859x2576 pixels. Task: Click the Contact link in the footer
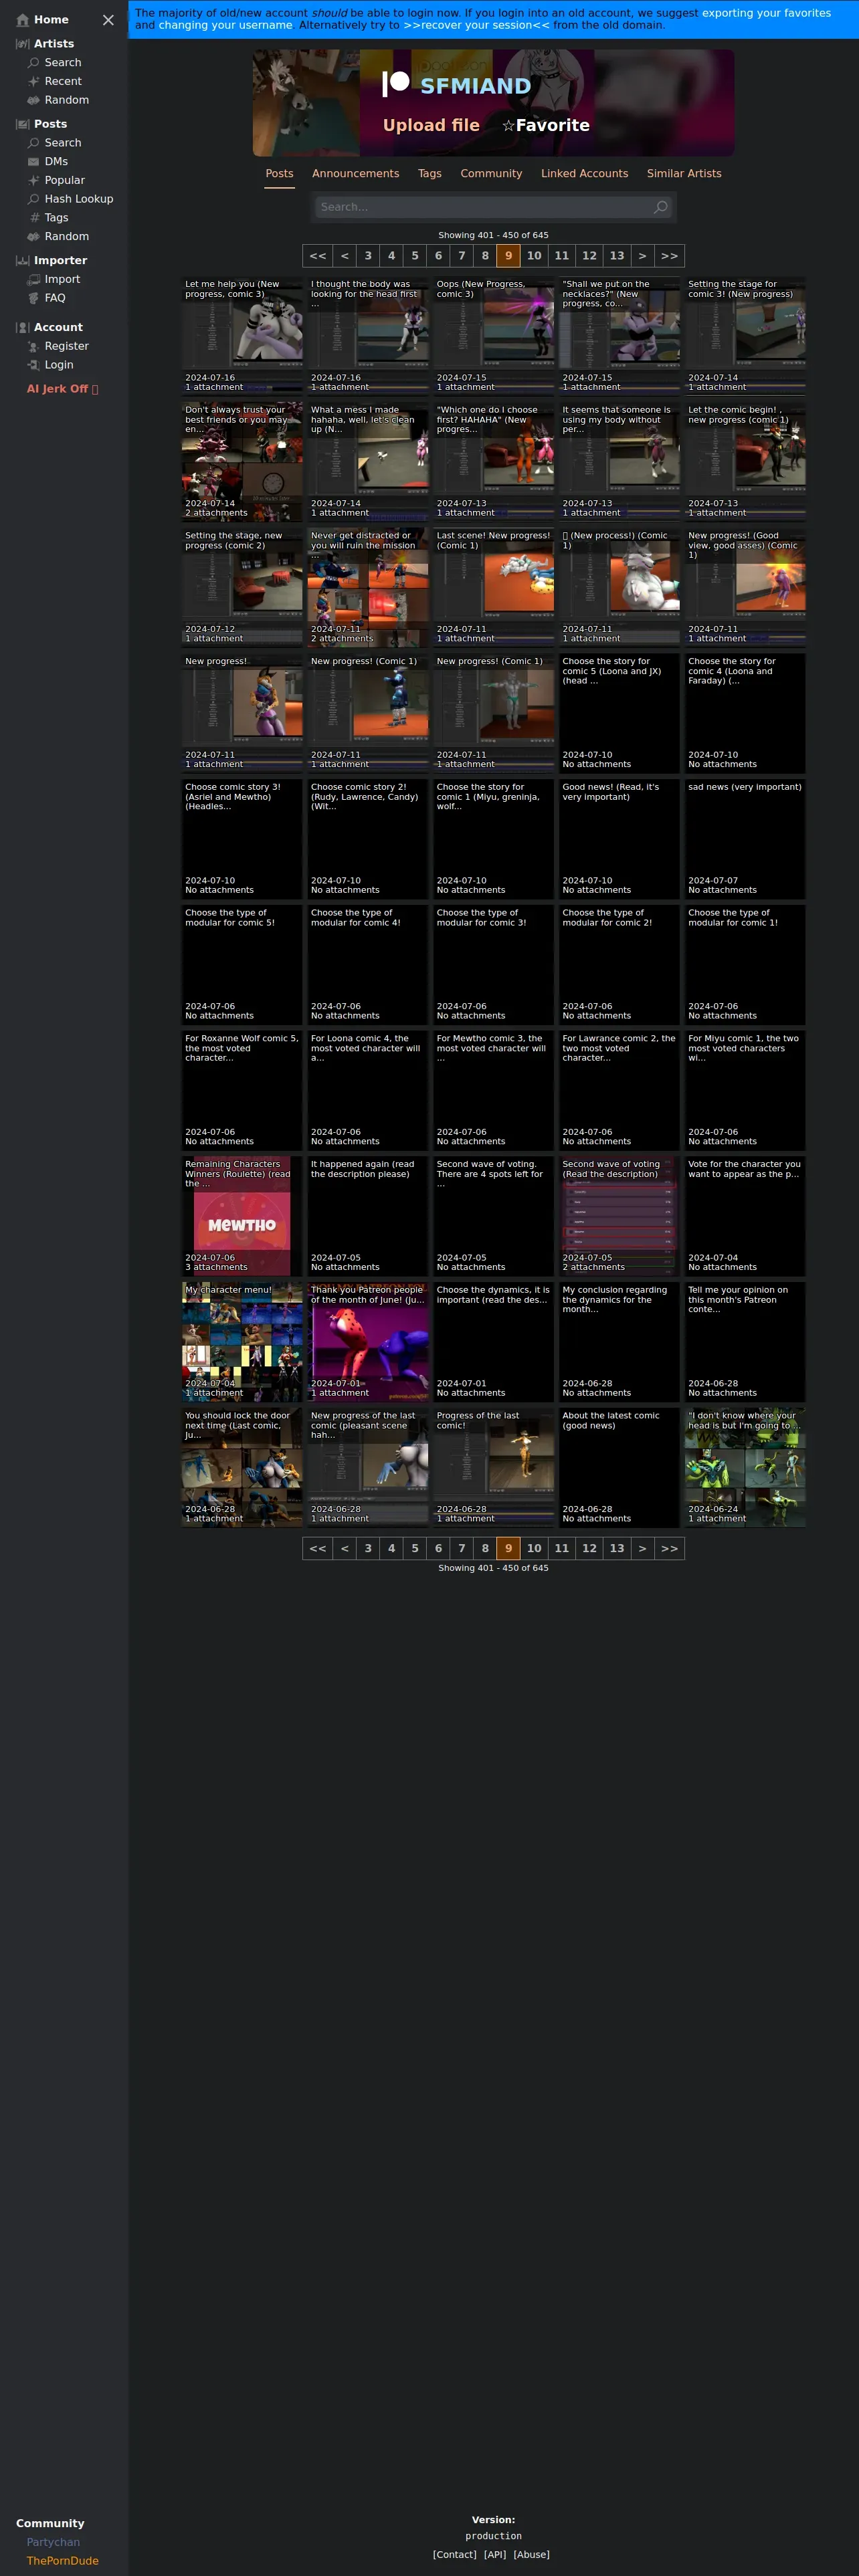[455, 2554]
